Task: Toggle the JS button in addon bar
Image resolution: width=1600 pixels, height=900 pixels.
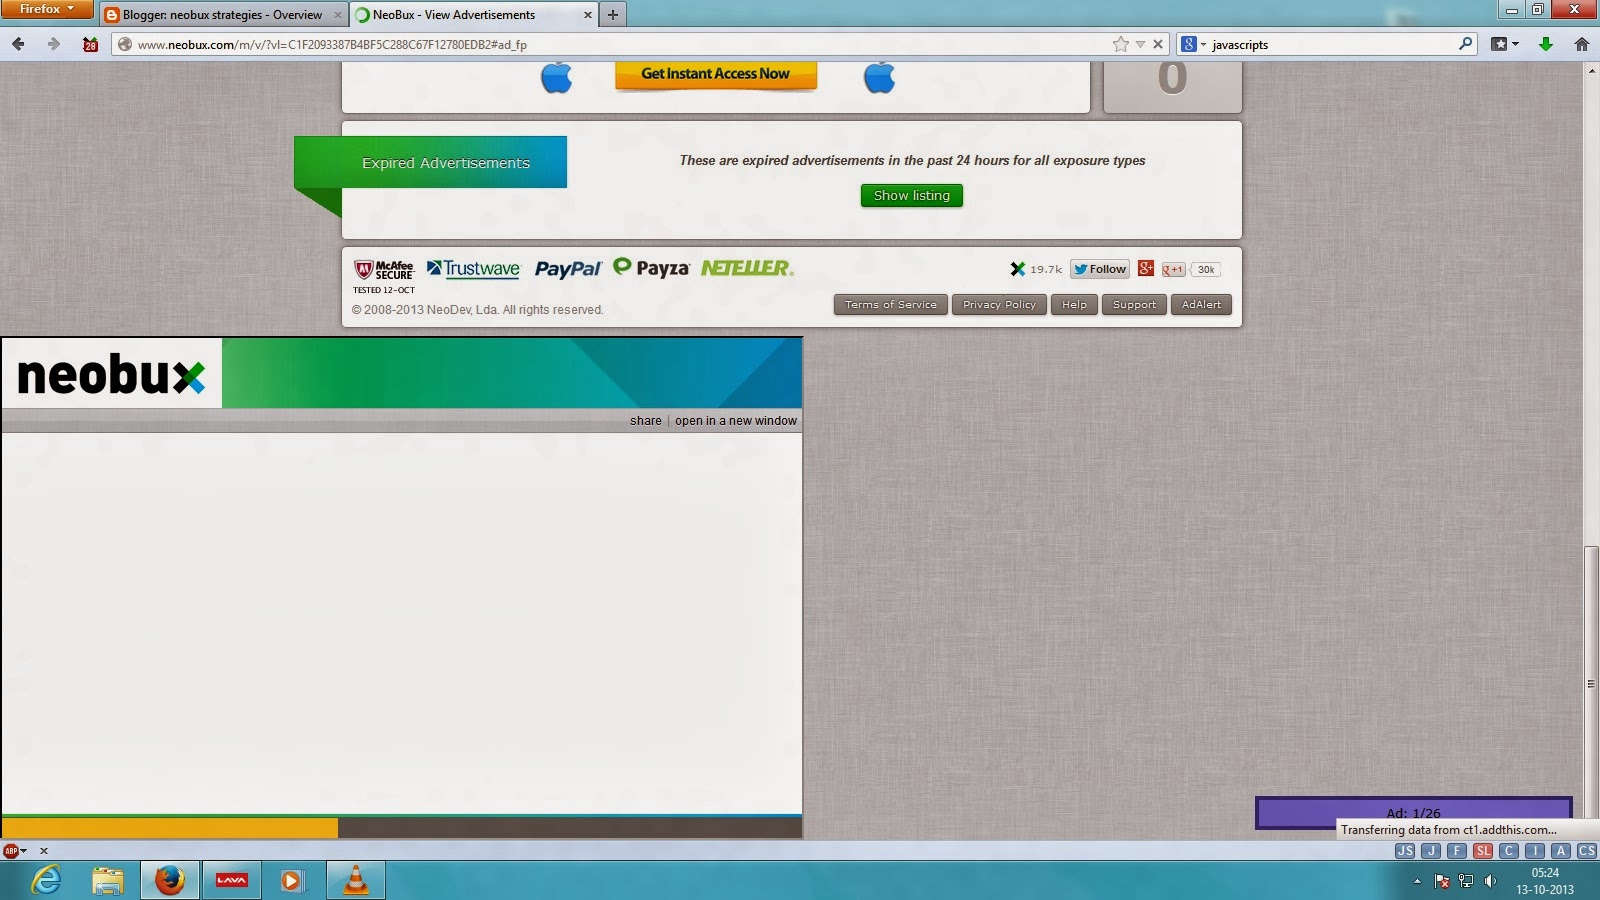Action: 1405,851
